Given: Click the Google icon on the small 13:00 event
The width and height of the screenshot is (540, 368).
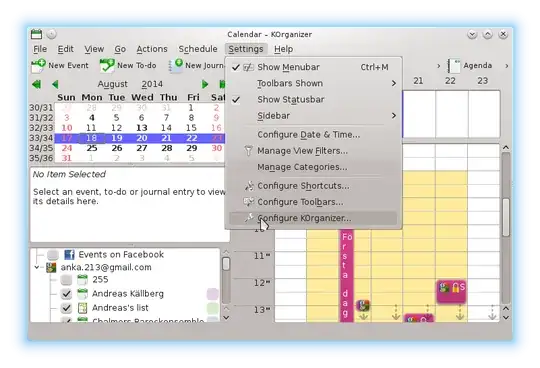Looking at the screenshot, I should point(363,305).
